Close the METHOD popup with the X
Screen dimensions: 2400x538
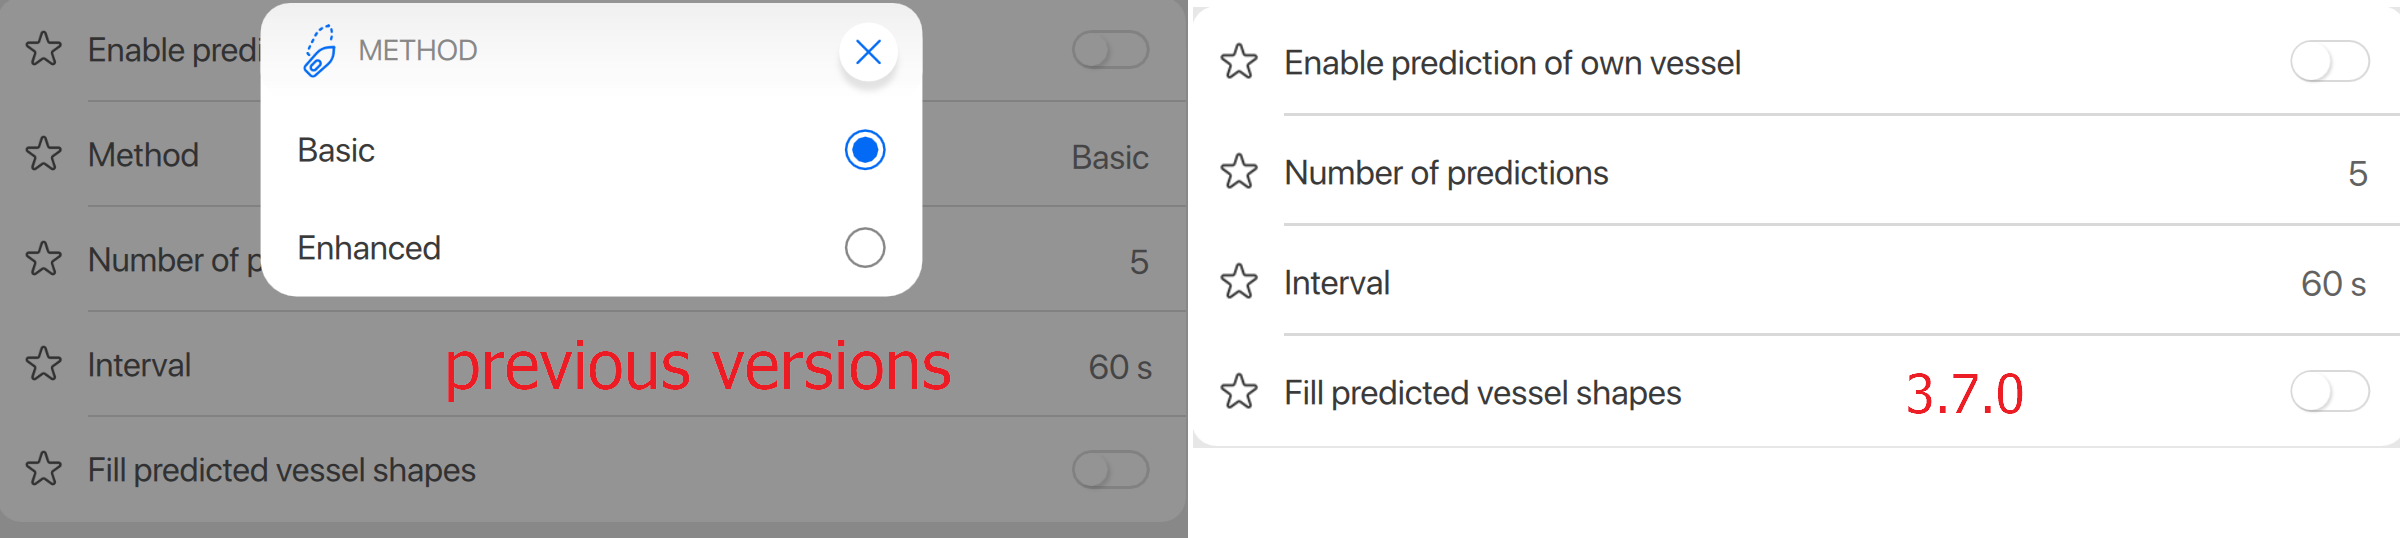pos(868,52)
